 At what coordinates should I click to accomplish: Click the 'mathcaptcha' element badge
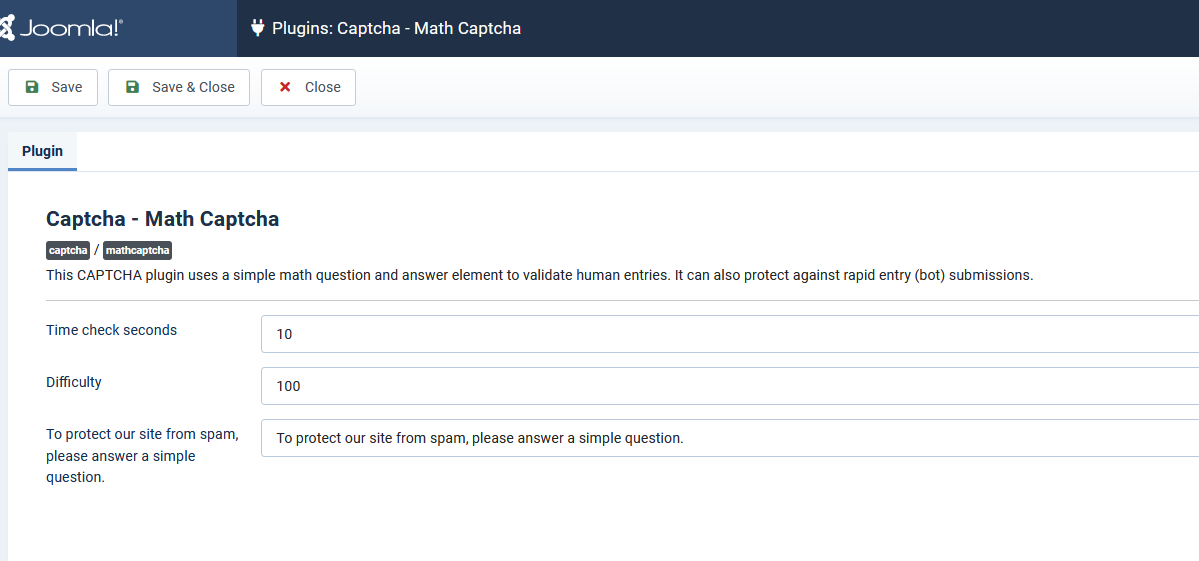pos(137,250)
